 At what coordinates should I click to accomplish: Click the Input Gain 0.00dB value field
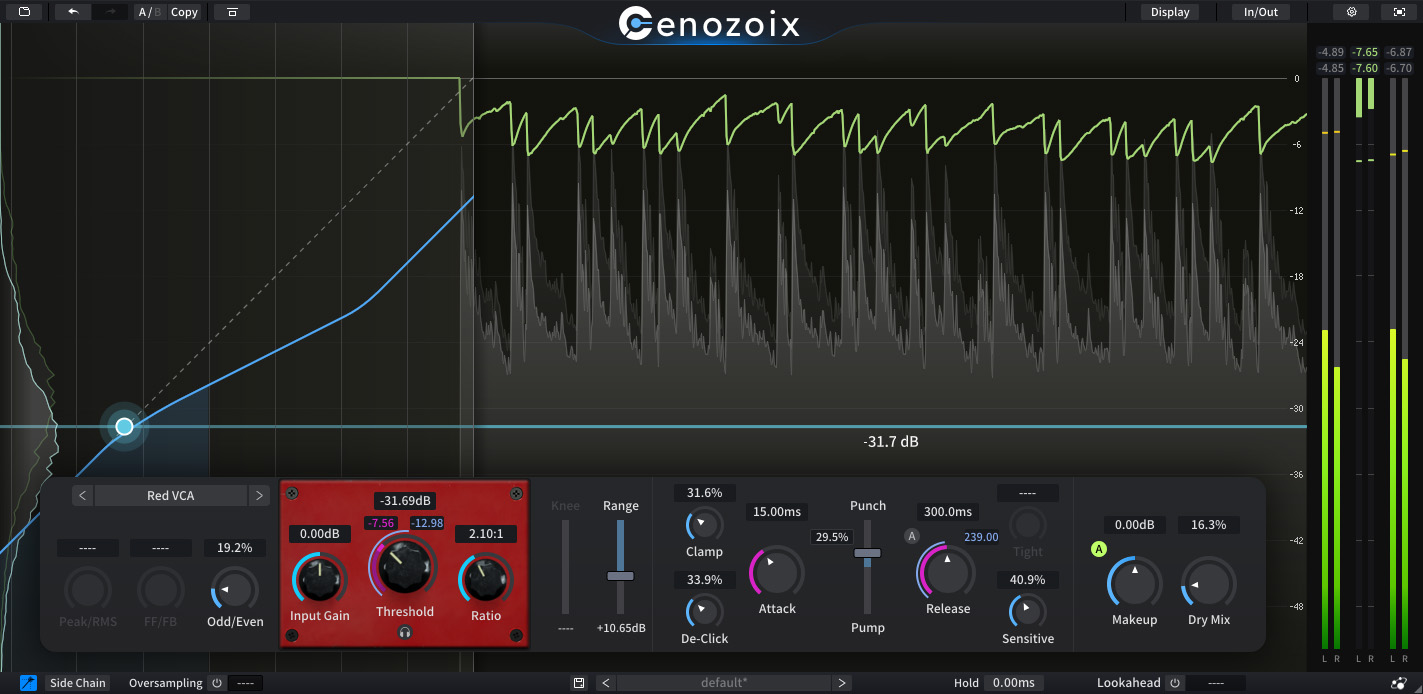pyautogui.click(x=320, y=534)
